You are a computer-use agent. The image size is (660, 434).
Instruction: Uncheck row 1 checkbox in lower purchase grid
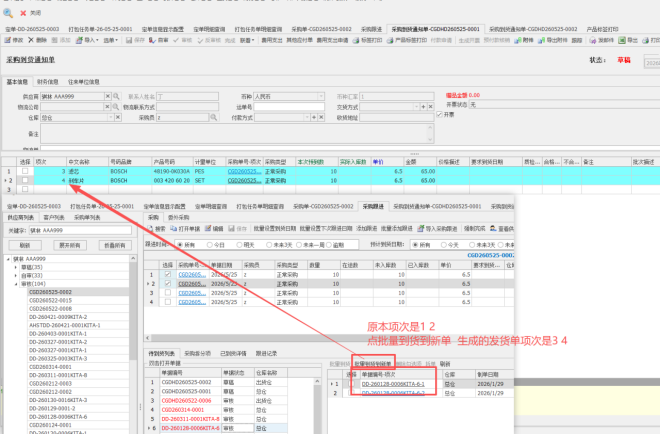[x=168, y=274]
